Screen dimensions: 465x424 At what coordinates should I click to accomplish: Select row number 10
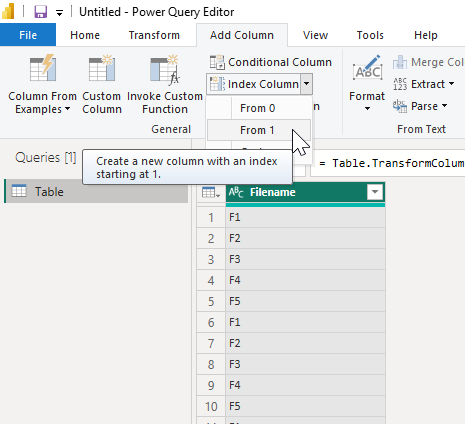(211, 407)
